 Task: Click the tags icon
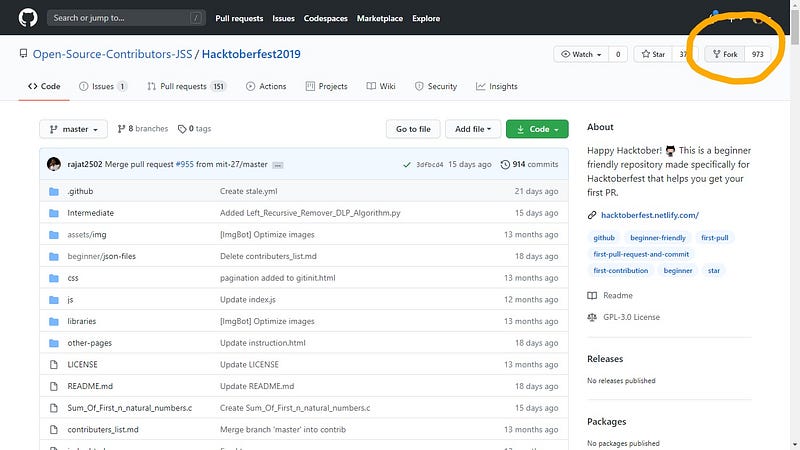pos(182,129)
